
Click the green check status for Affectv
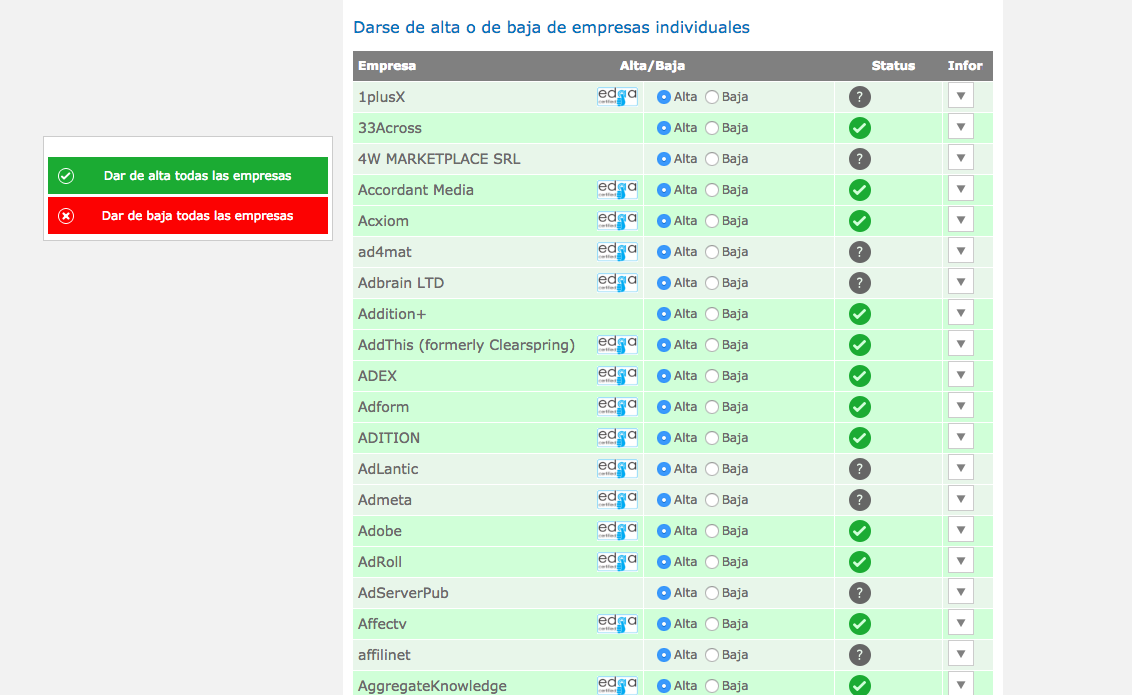tap(859, 624)
